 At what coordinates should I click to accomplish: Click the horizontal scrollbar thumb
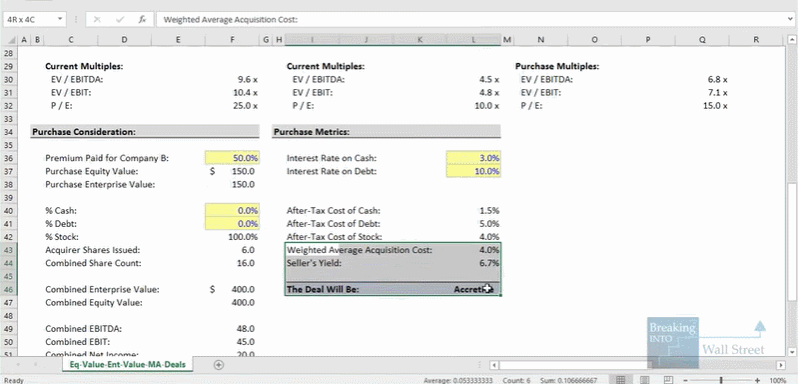point(576,365)
